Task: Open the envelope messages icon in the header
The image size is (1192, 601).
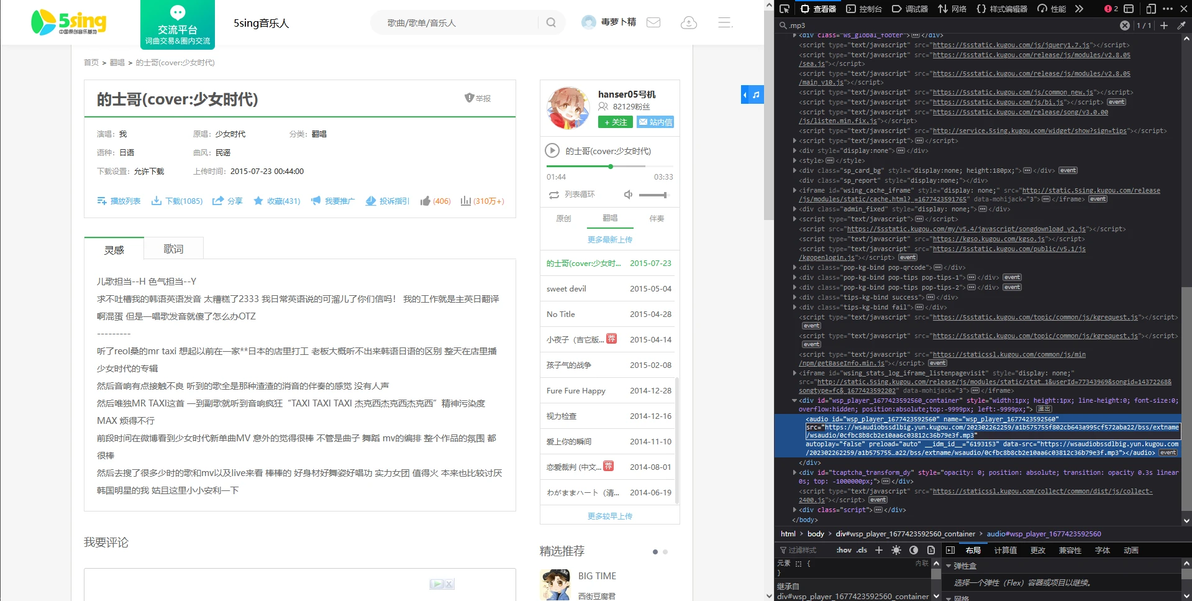Action: pos(653,23)
